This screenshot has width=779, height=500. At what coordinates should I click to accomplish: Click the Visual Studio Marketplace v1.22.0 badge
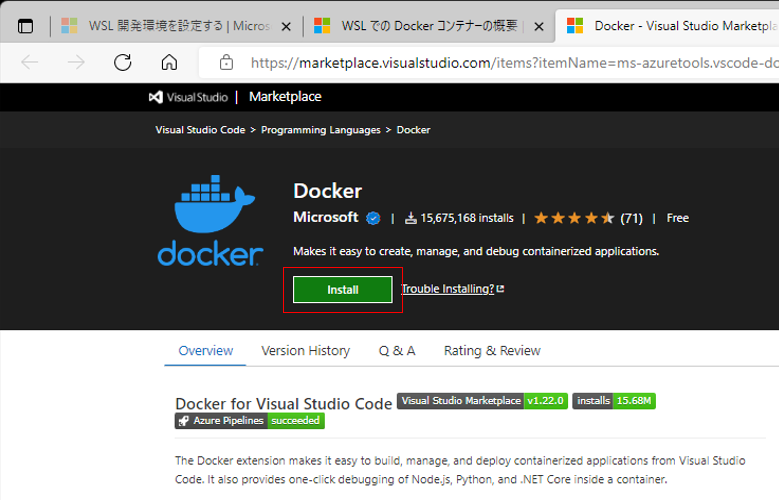[x=482, y=401]
